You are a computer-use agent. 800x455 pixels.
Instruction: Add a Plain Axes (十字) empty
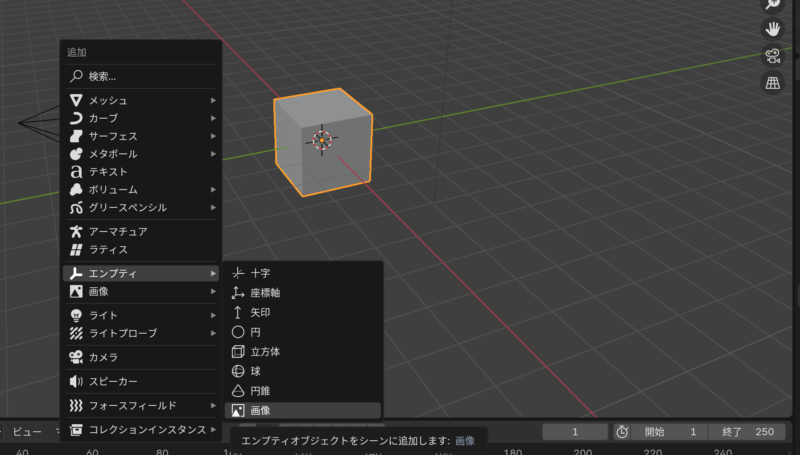tap(303, 273)
